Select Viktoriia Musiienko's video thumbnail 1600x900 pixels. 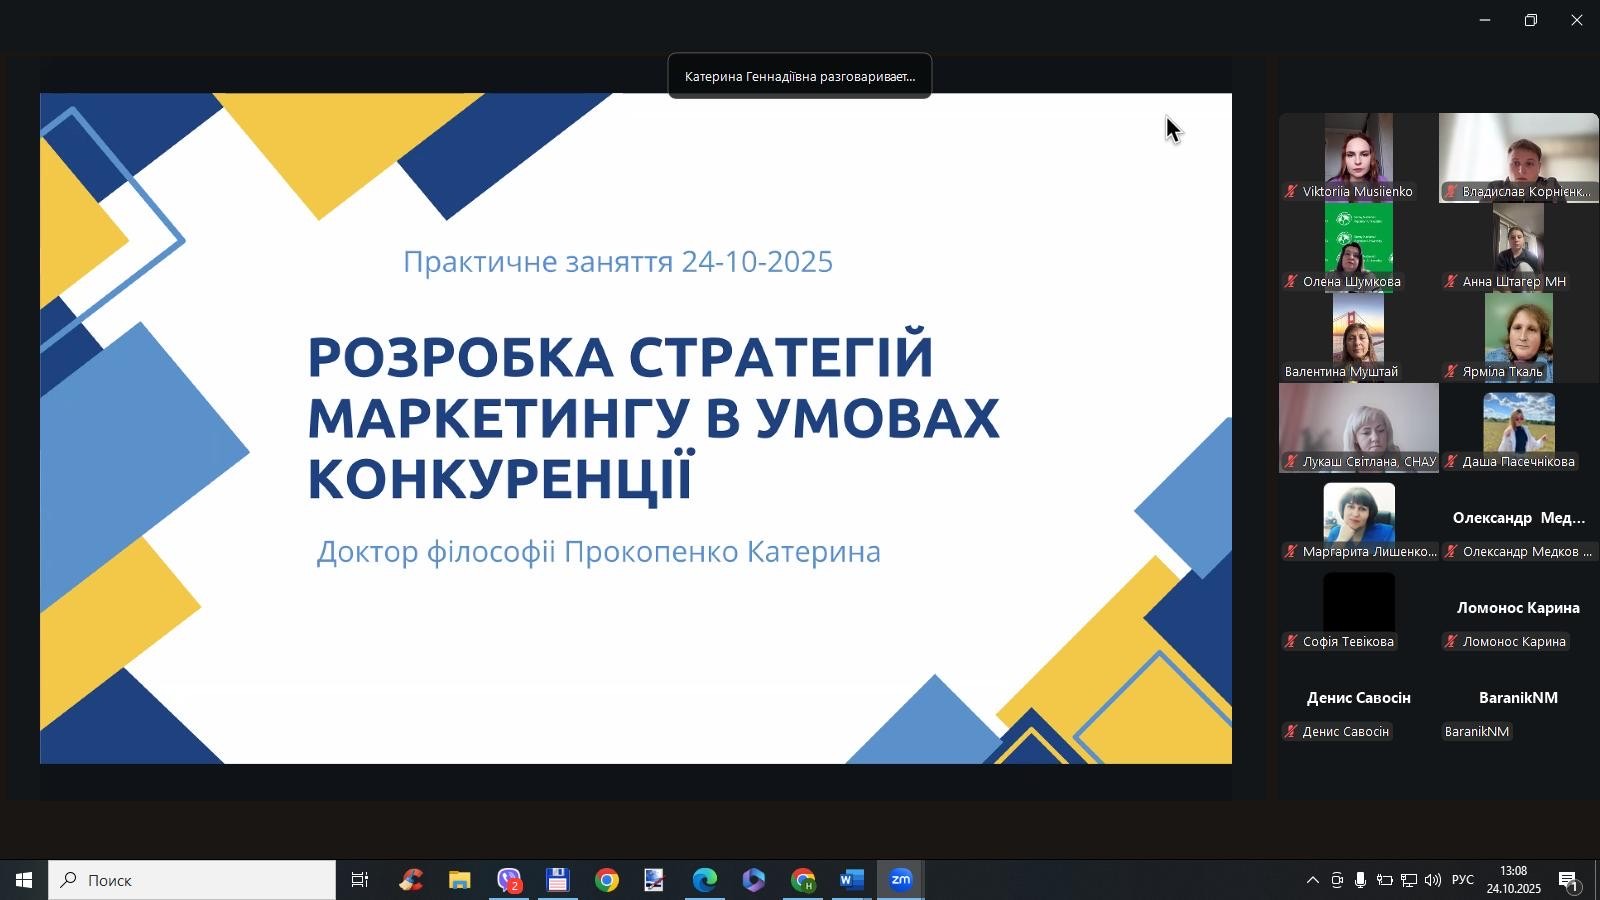pos(1358,157)
